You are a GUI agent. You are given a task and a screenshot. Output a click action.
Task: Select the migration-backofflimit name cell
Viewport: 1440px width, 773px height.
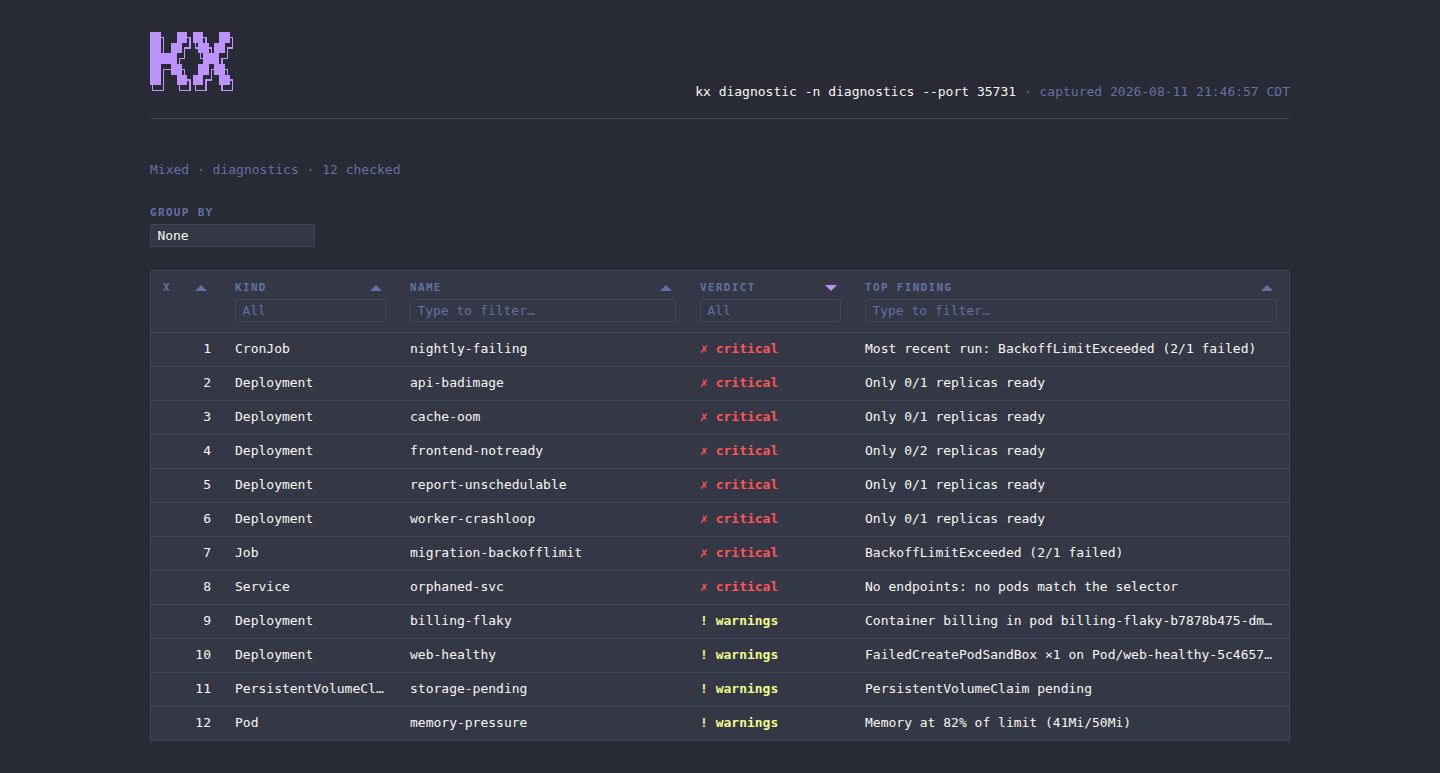tap(496, 553)
